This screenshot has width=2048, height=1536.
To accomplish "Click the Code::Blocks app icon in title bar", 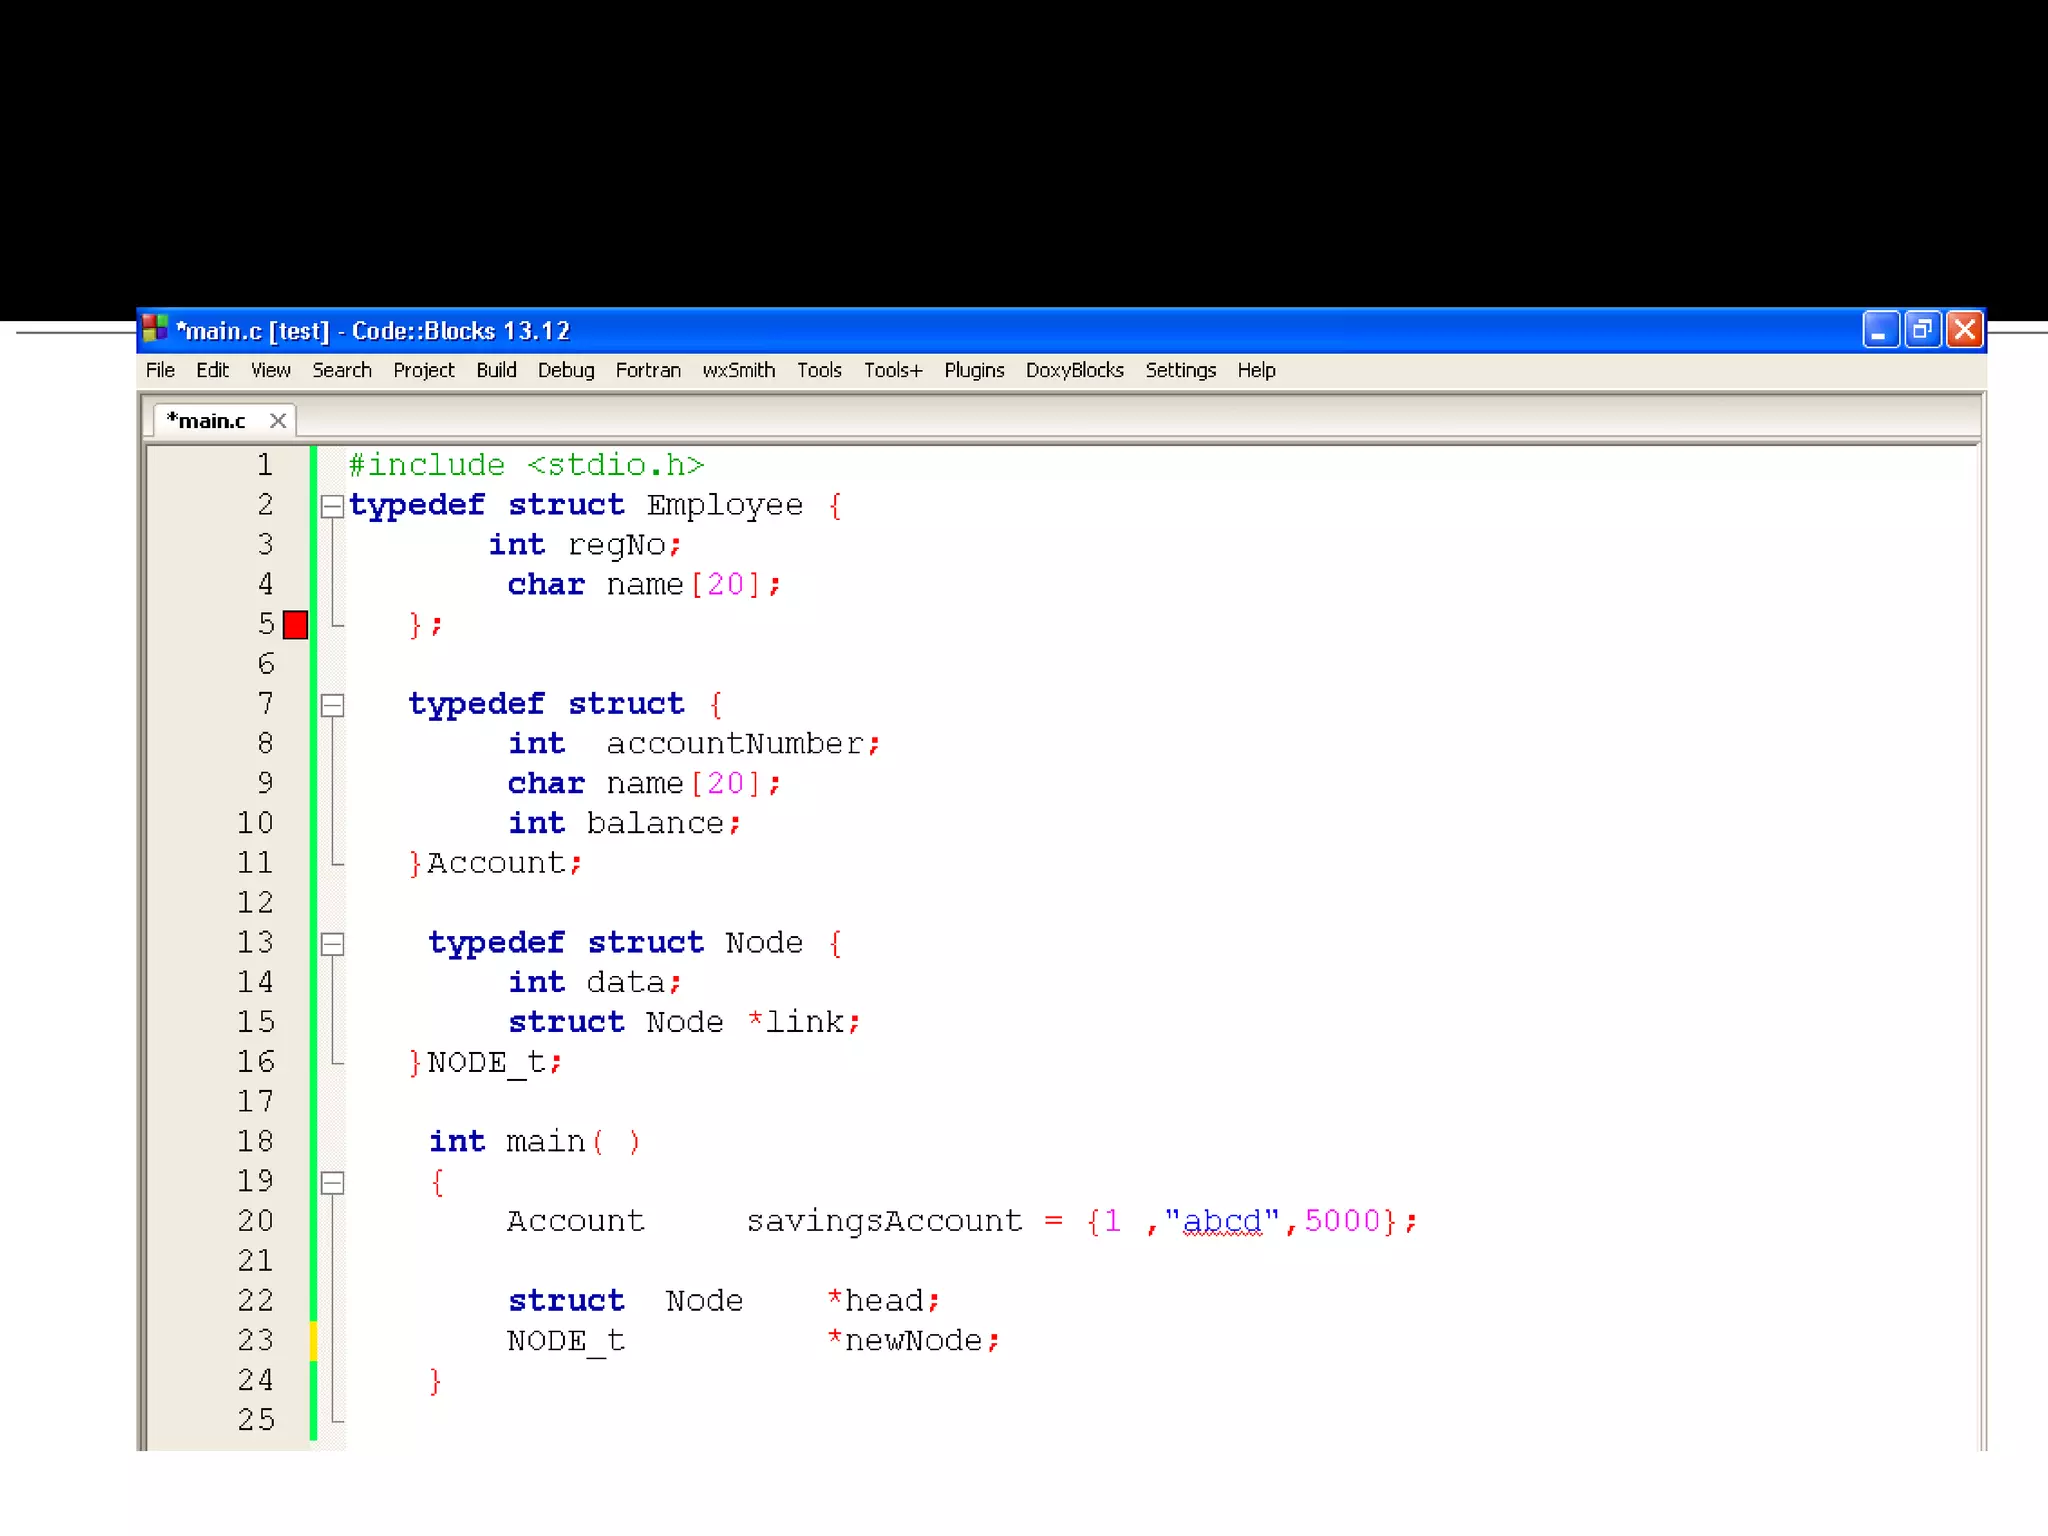I will point(155,329).
